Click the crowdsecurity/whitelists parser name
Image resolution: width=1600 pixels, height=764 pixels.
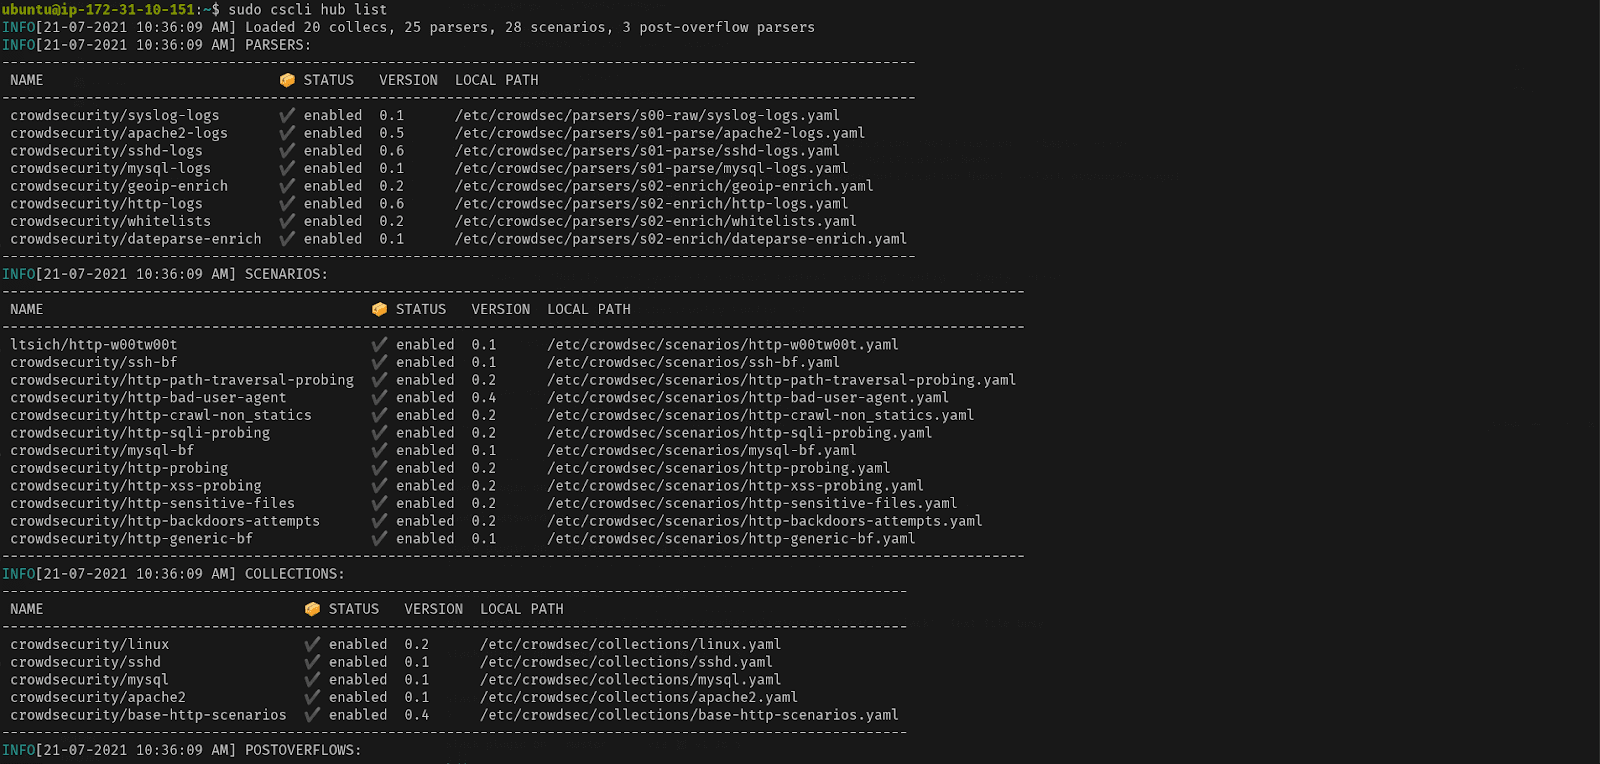pyautogui.click(x=111, y=222)
